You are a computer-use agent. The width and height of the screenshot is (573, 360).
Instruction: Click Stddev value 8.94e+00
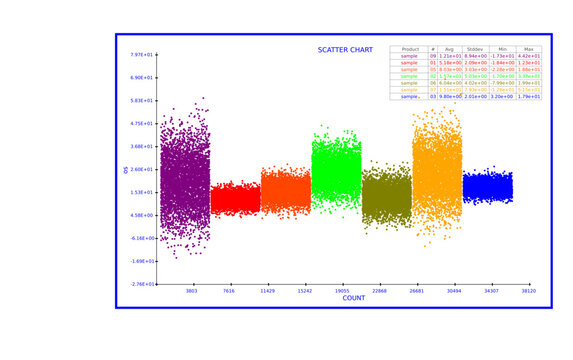[475, 56]
